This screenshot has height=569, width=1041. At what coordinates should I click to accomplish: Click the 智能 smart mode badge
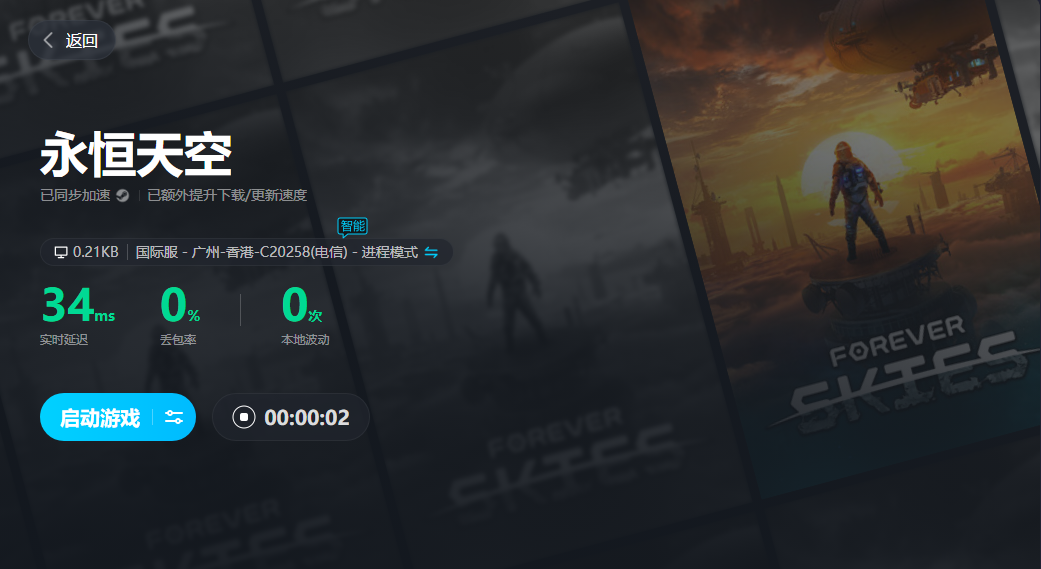coord(353,226)
